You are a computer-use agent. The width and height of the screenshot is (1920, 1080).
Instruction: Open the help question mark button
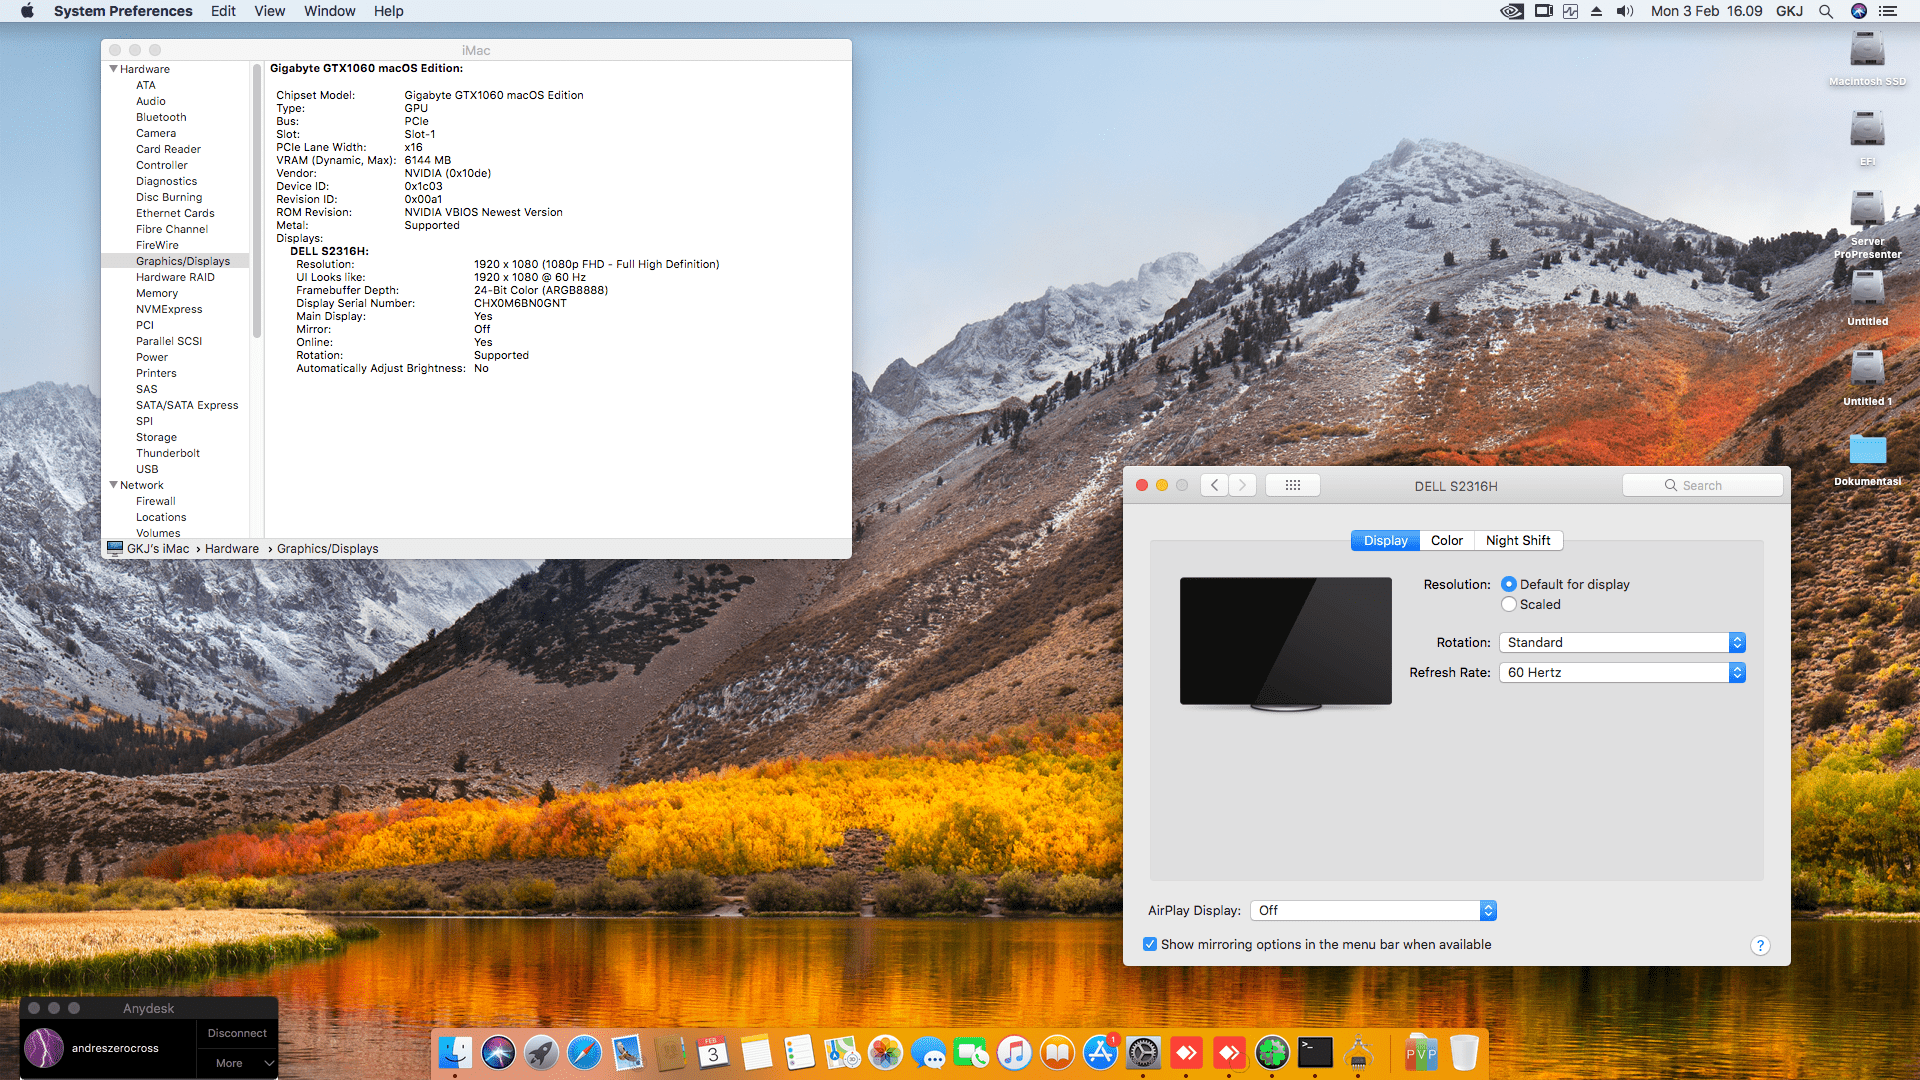pos(1760,945)
